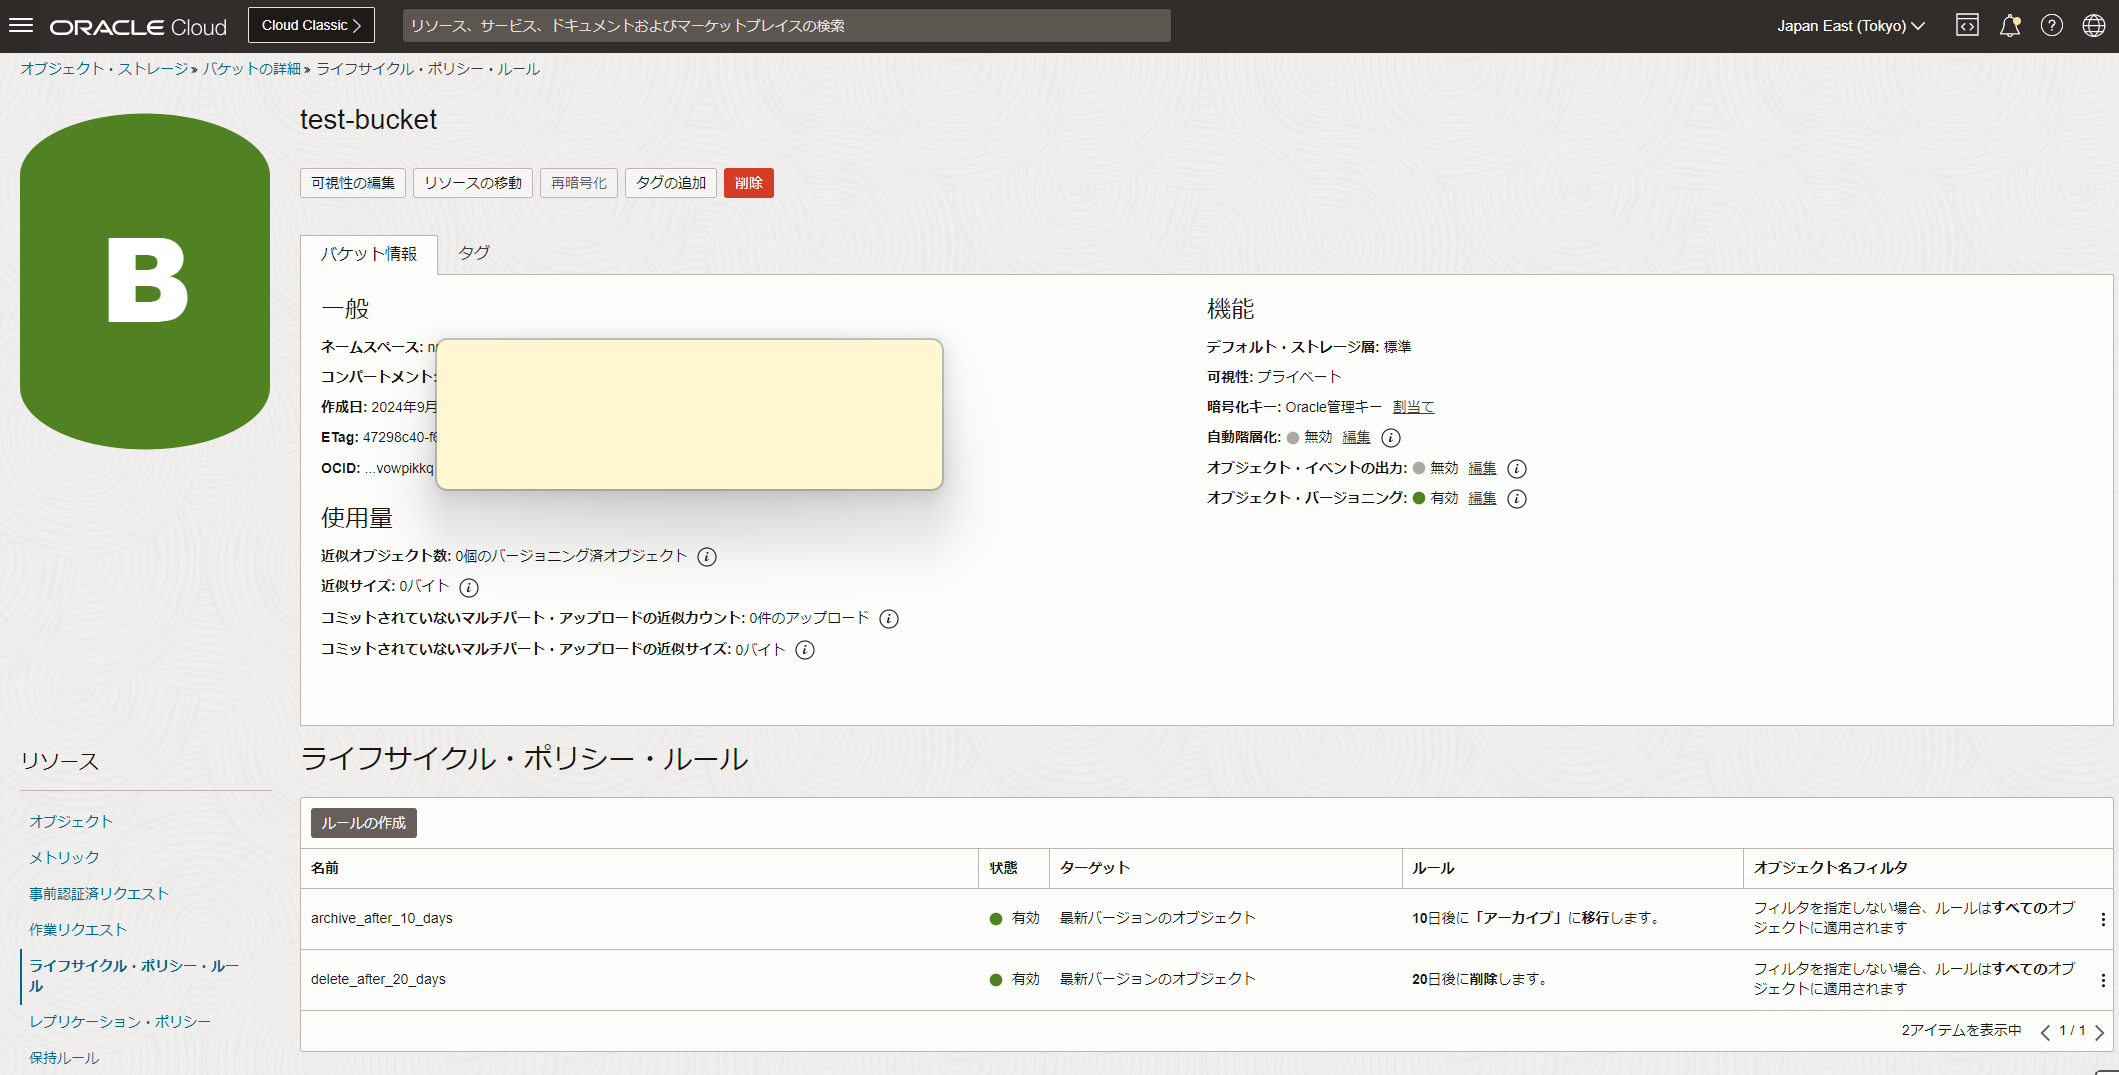Click the test-bucket title
The image size is (2119, 1075).
coord(369,120)
